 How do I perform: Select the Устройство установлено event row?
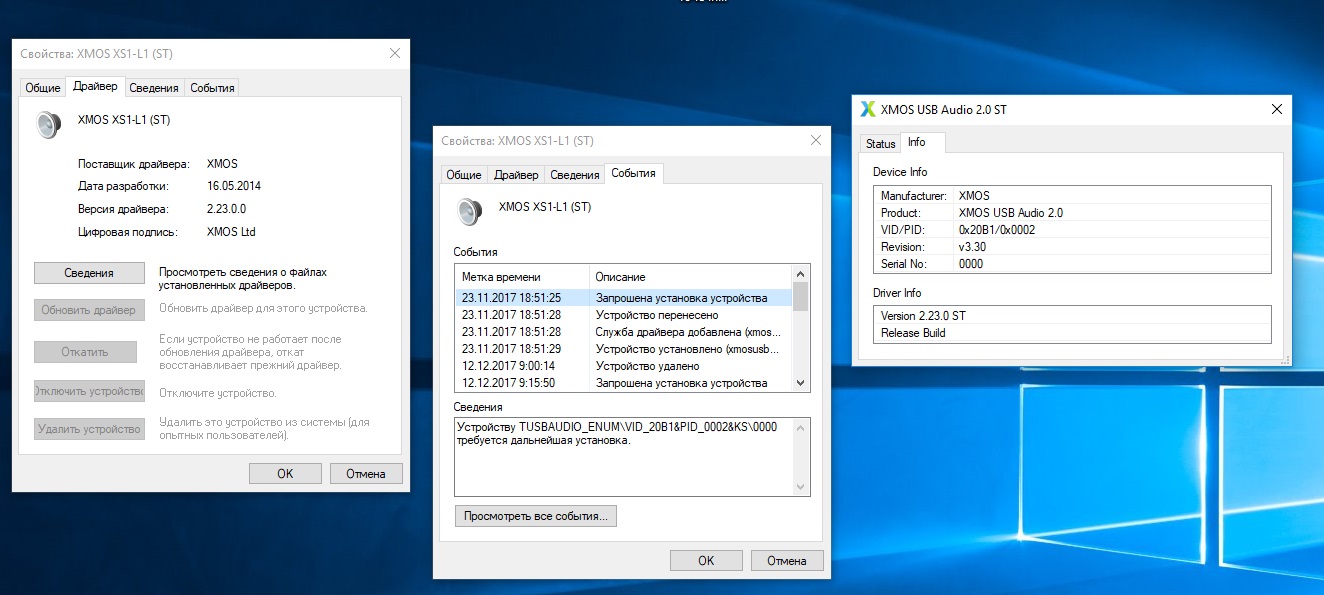coord(624,349)
